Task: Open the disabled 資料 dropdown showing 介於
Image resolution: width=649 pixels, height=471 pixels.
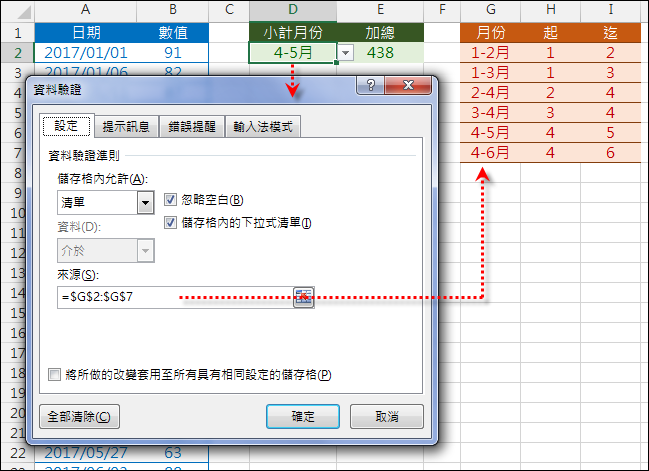Action: pyautogui.click(x=145, y=250)
